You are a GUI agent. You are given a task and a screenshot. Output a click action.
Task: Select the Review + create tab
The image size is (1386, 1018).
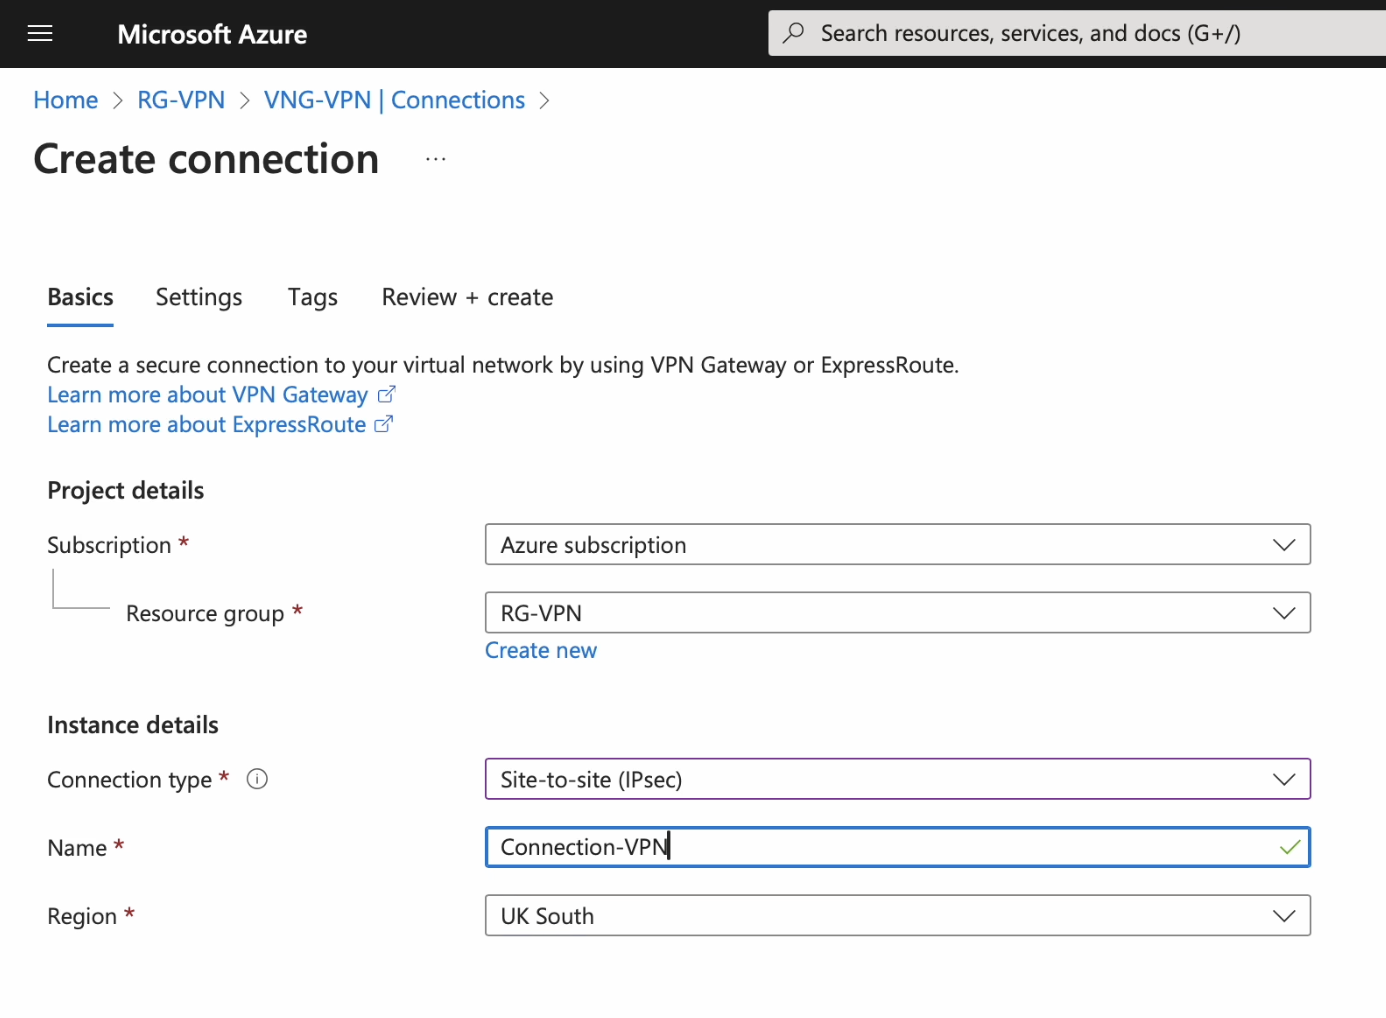467,297
